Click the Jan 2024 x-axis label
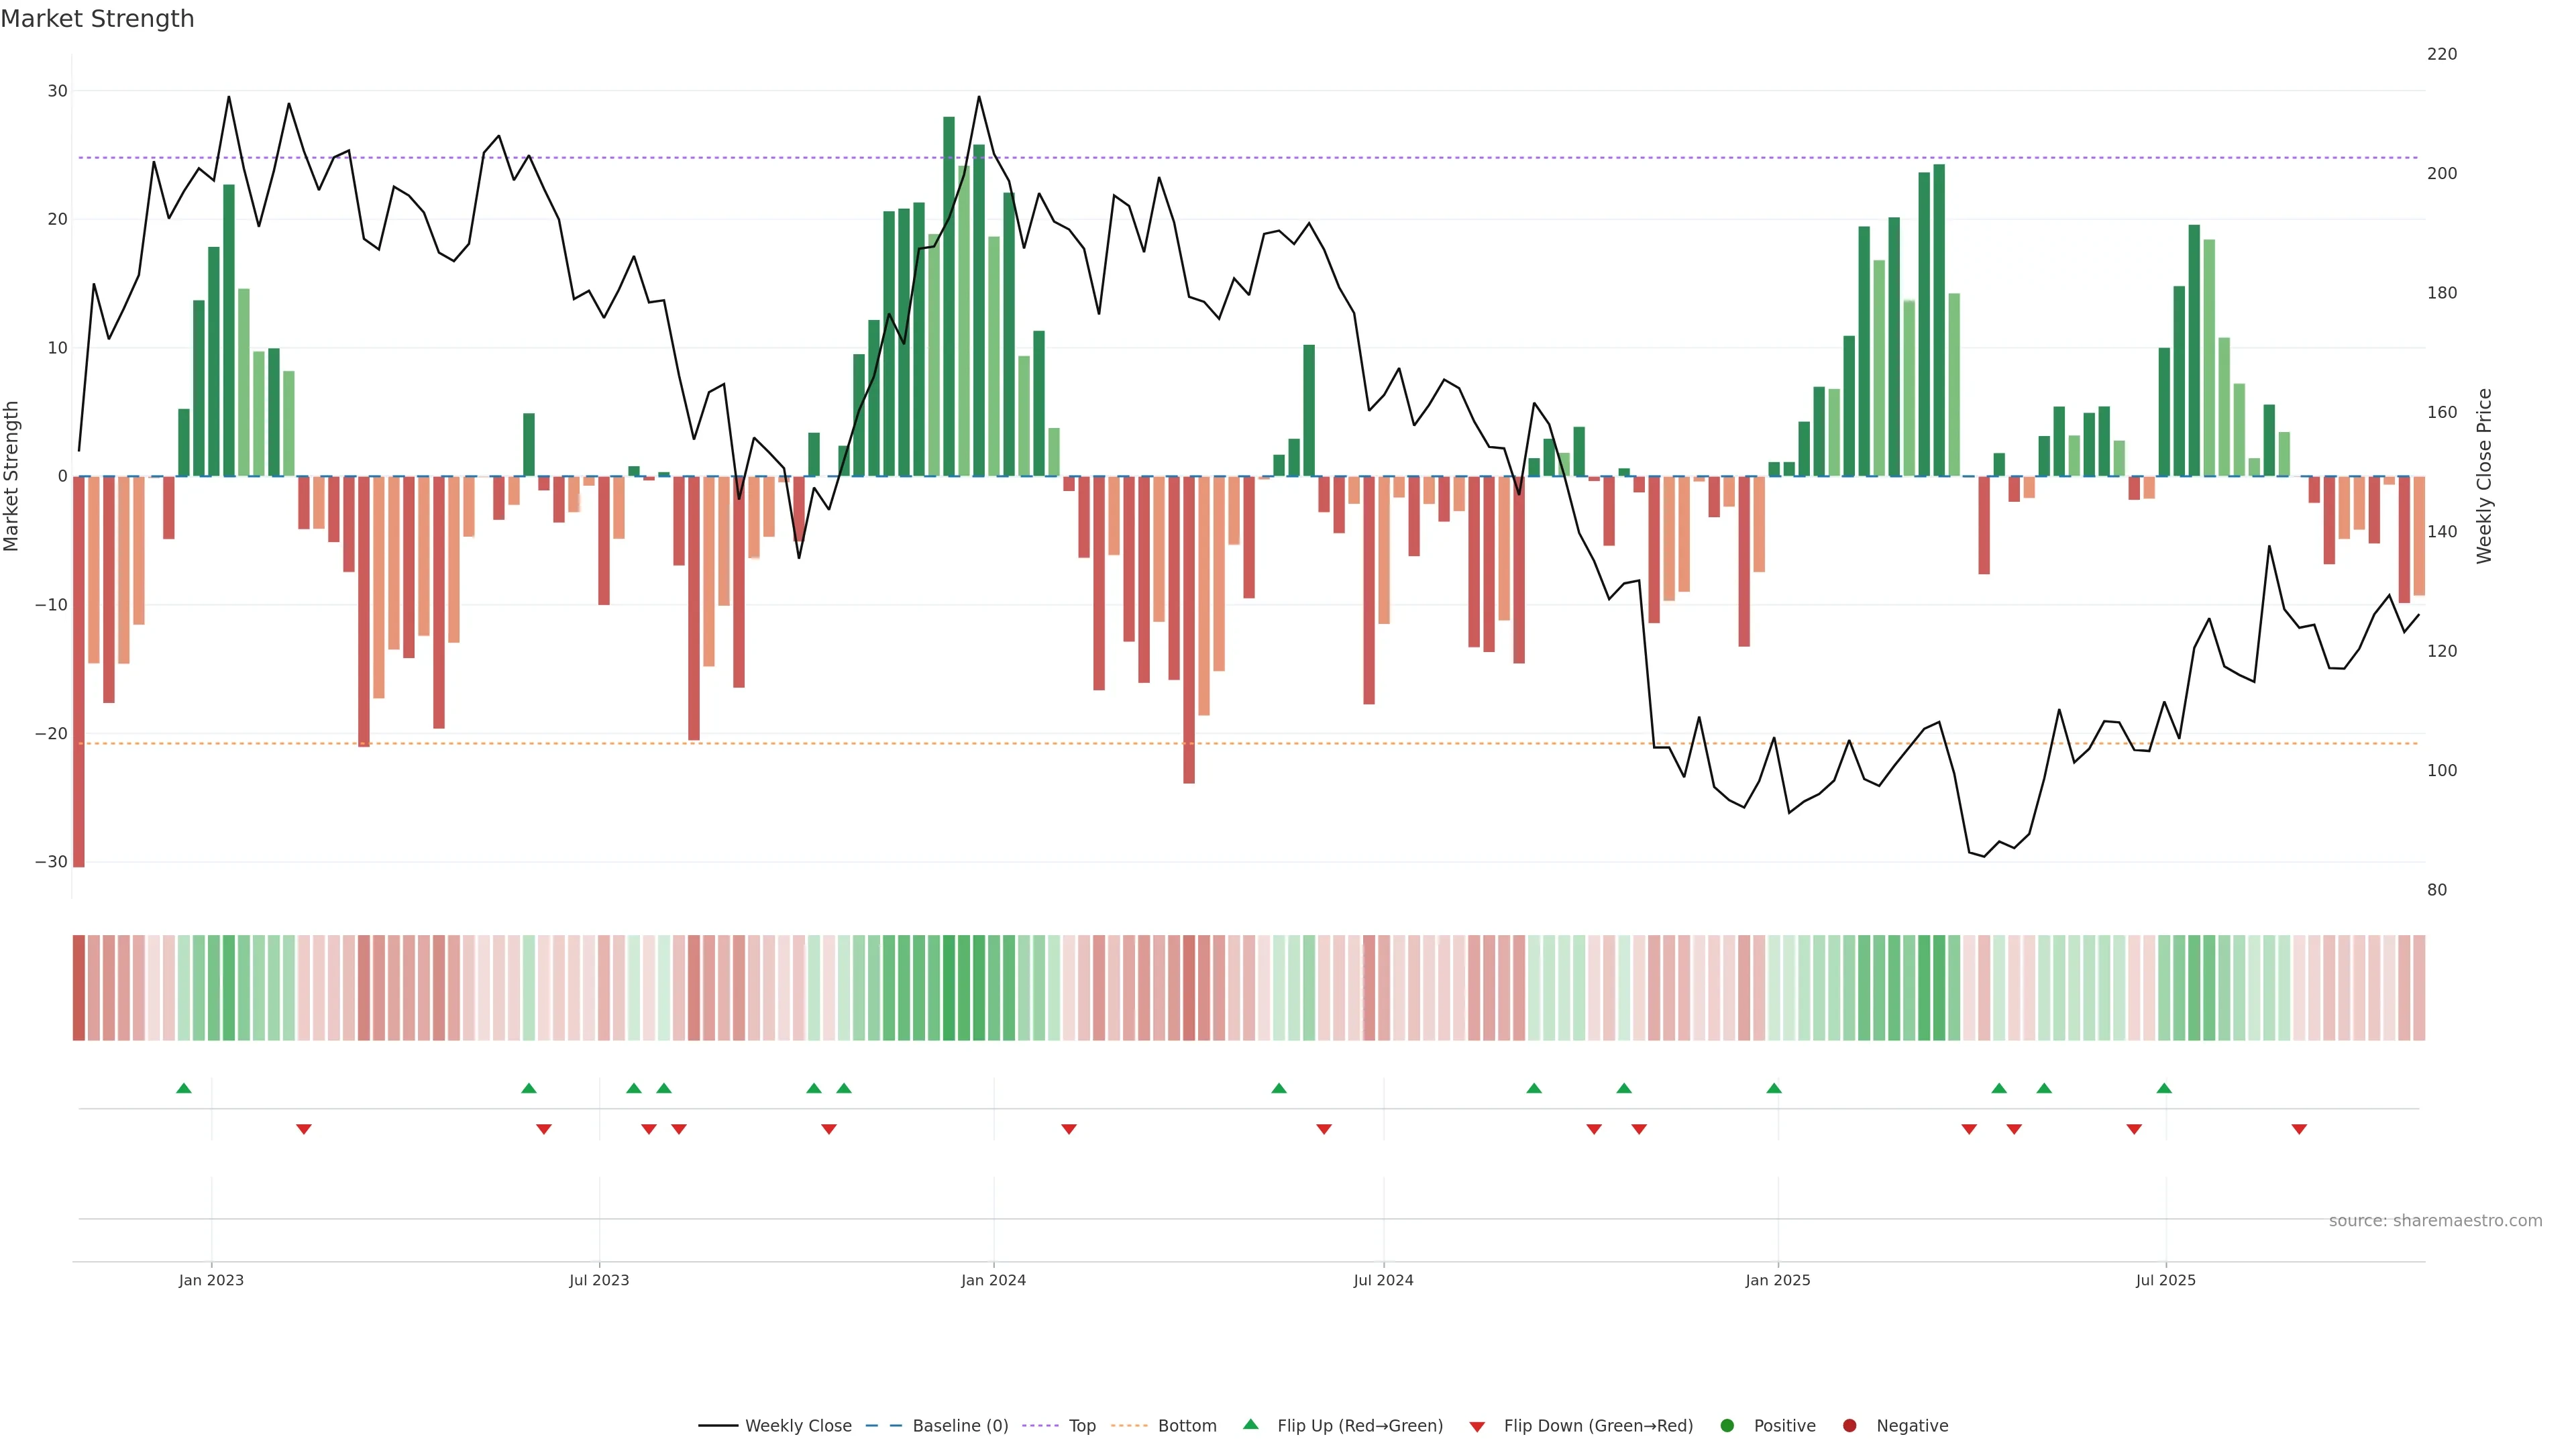This screenshot has width=2576, height=1449. click(993, 1280)
